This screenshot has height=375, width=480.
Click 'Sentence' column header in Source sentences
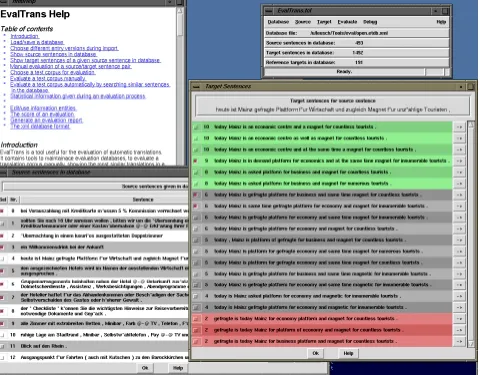point(143,200)
